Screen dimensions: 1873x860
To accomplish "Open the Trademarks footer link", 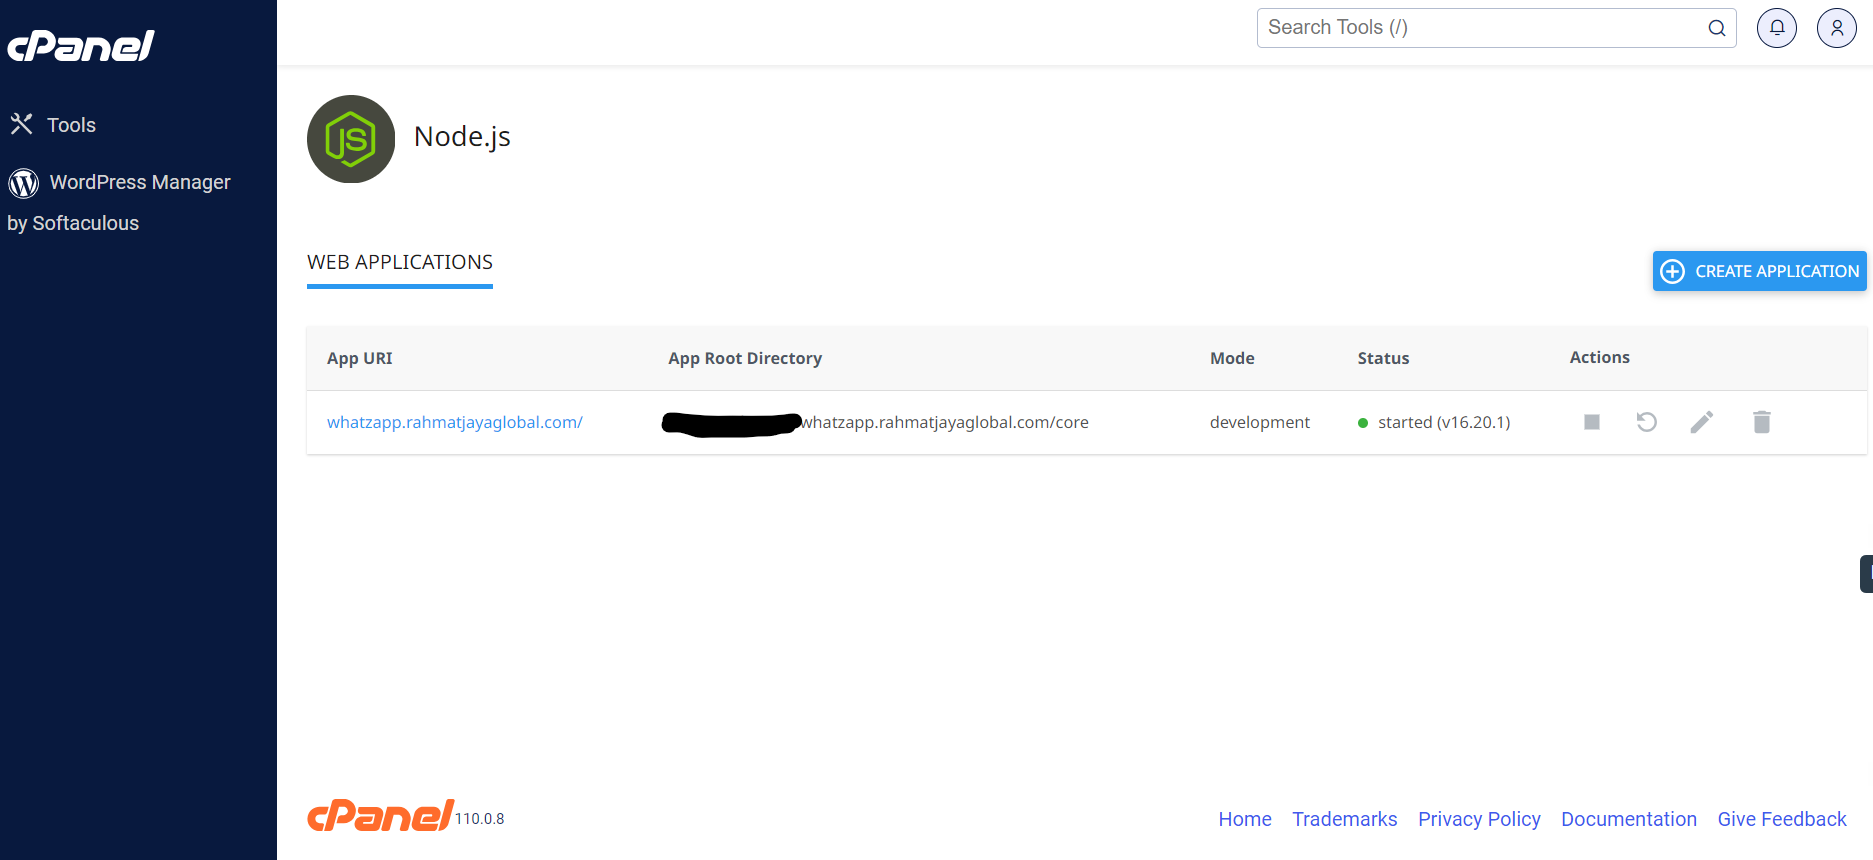I will point(1344,819).
